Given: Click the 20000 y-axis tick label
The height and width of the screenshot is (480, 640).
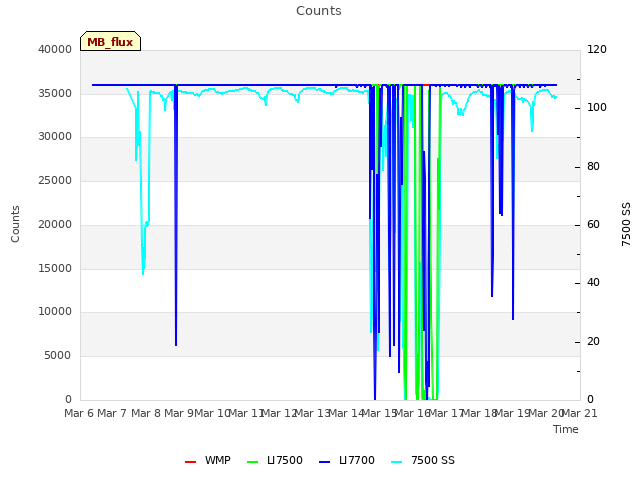Looking at the screenshot, I should (x=55, y=224).
